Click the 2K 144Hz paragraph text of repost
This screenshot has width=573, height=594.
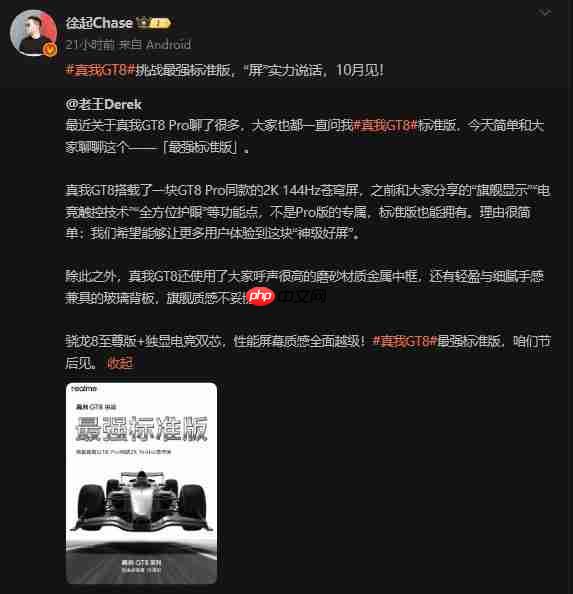[x=308, y=212]
